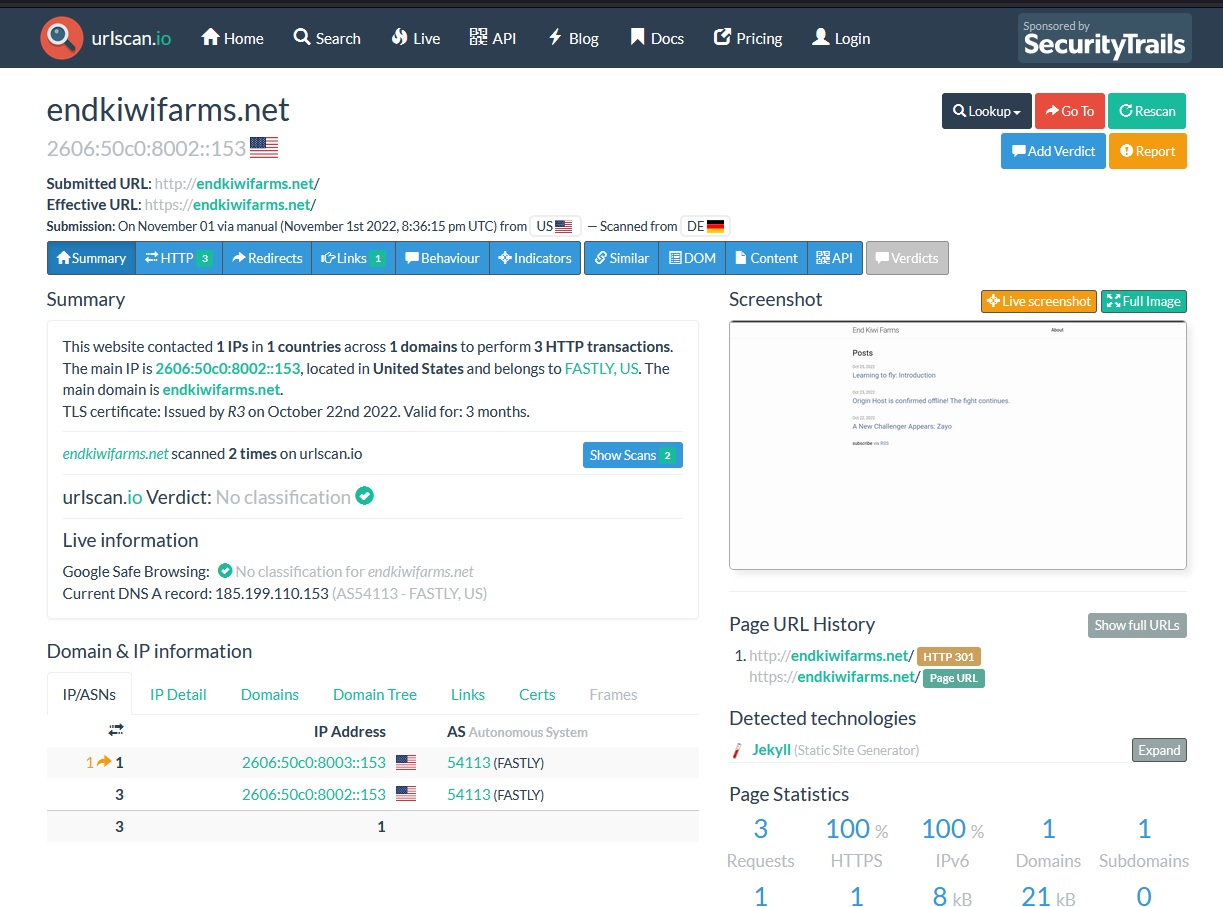
Task: Click the website screenshot thumbnail
Action: point(957,445)
